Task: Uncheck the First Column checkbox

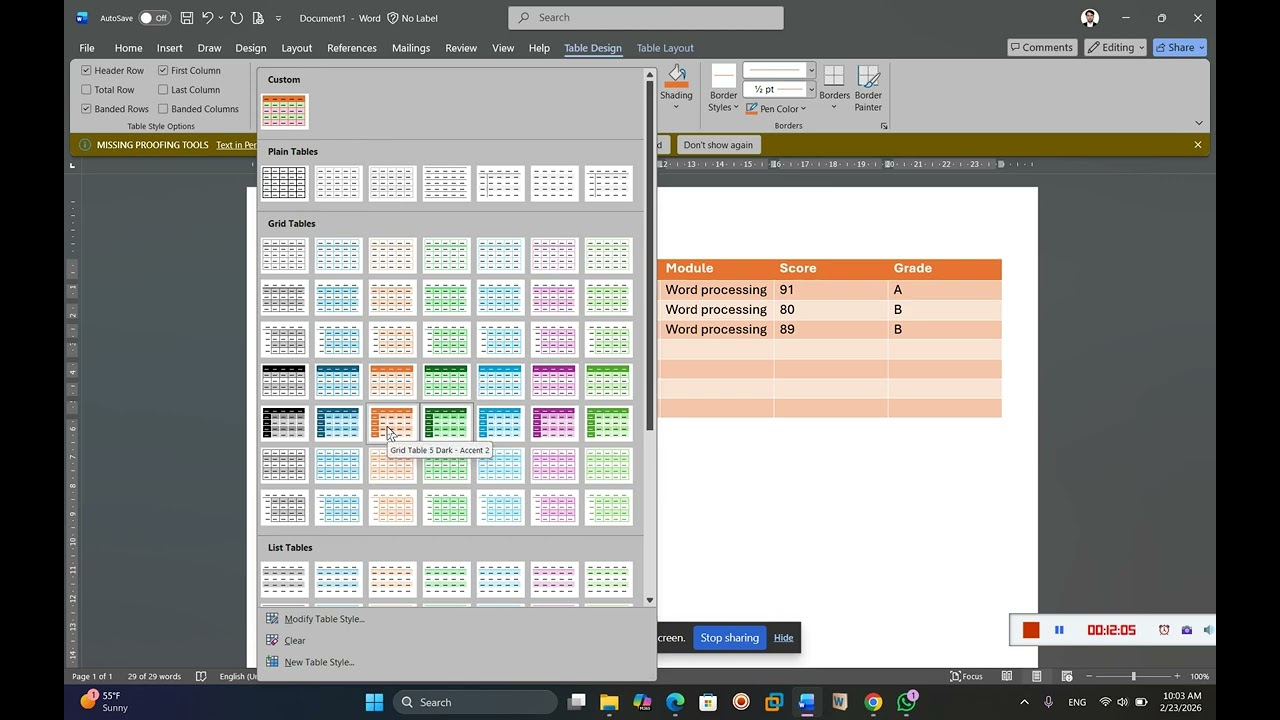Action: tap(163, 70)
